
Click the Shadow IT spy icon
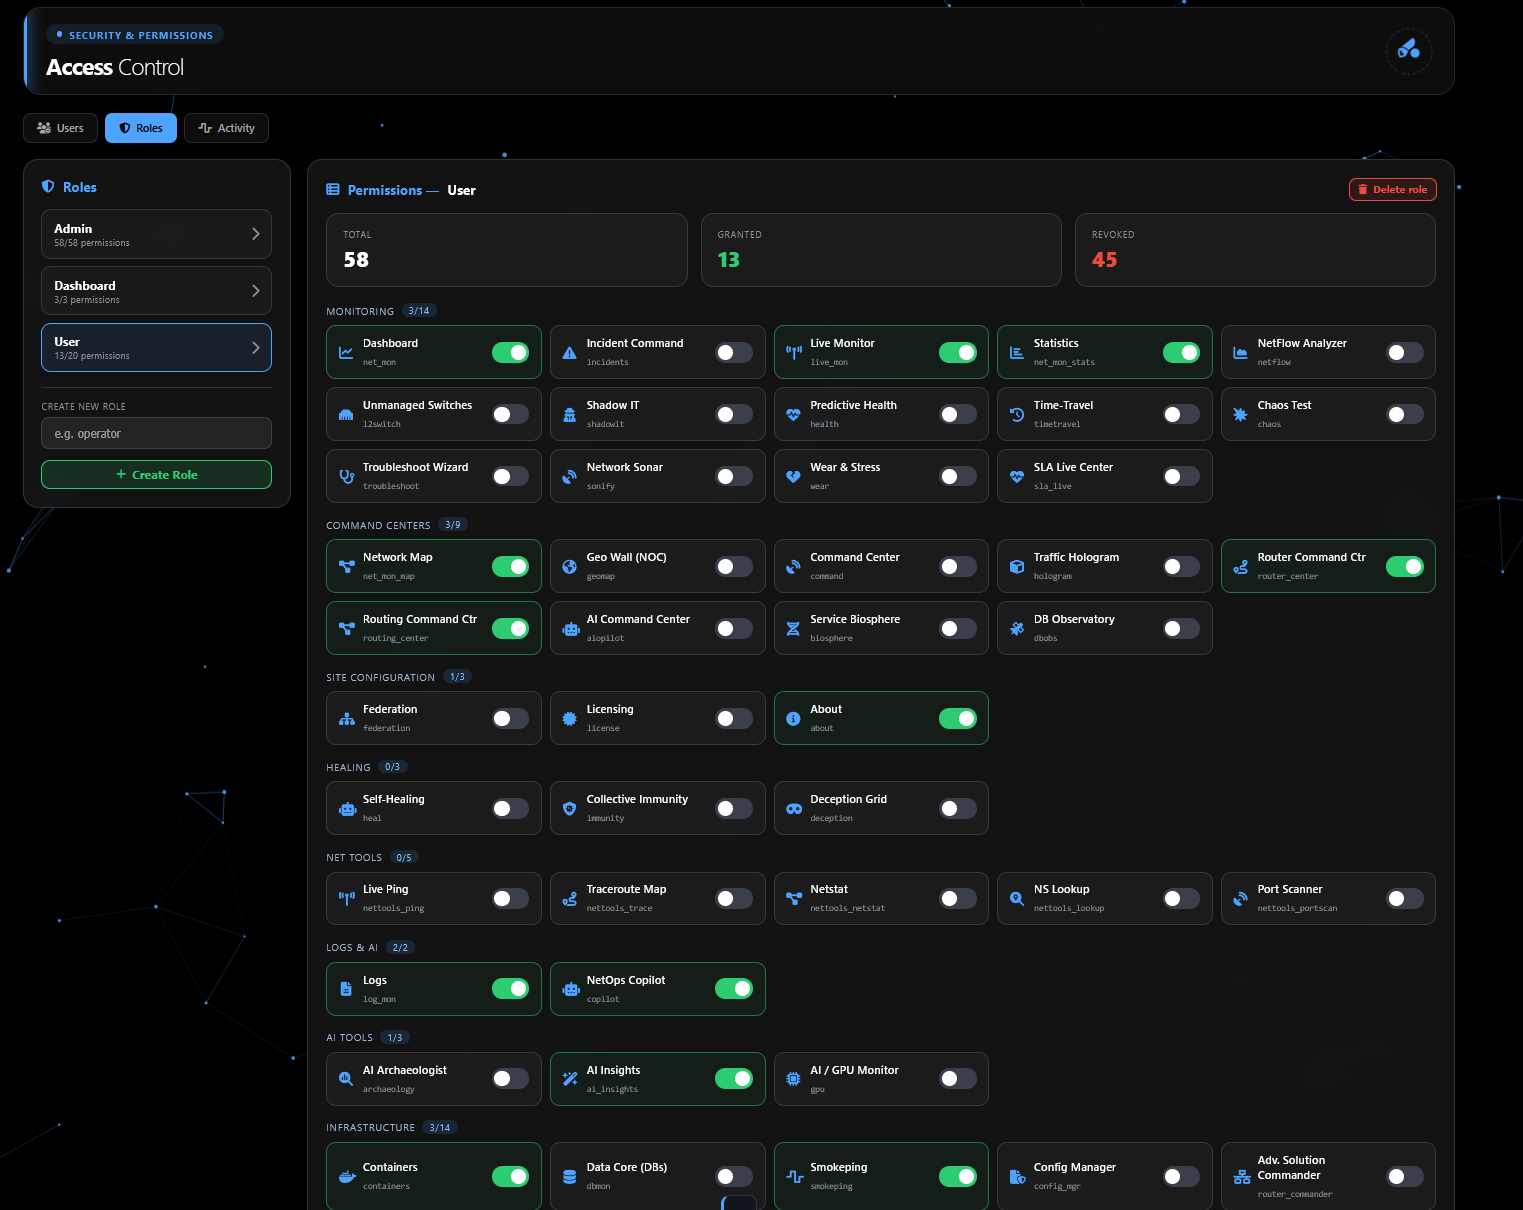569,415
